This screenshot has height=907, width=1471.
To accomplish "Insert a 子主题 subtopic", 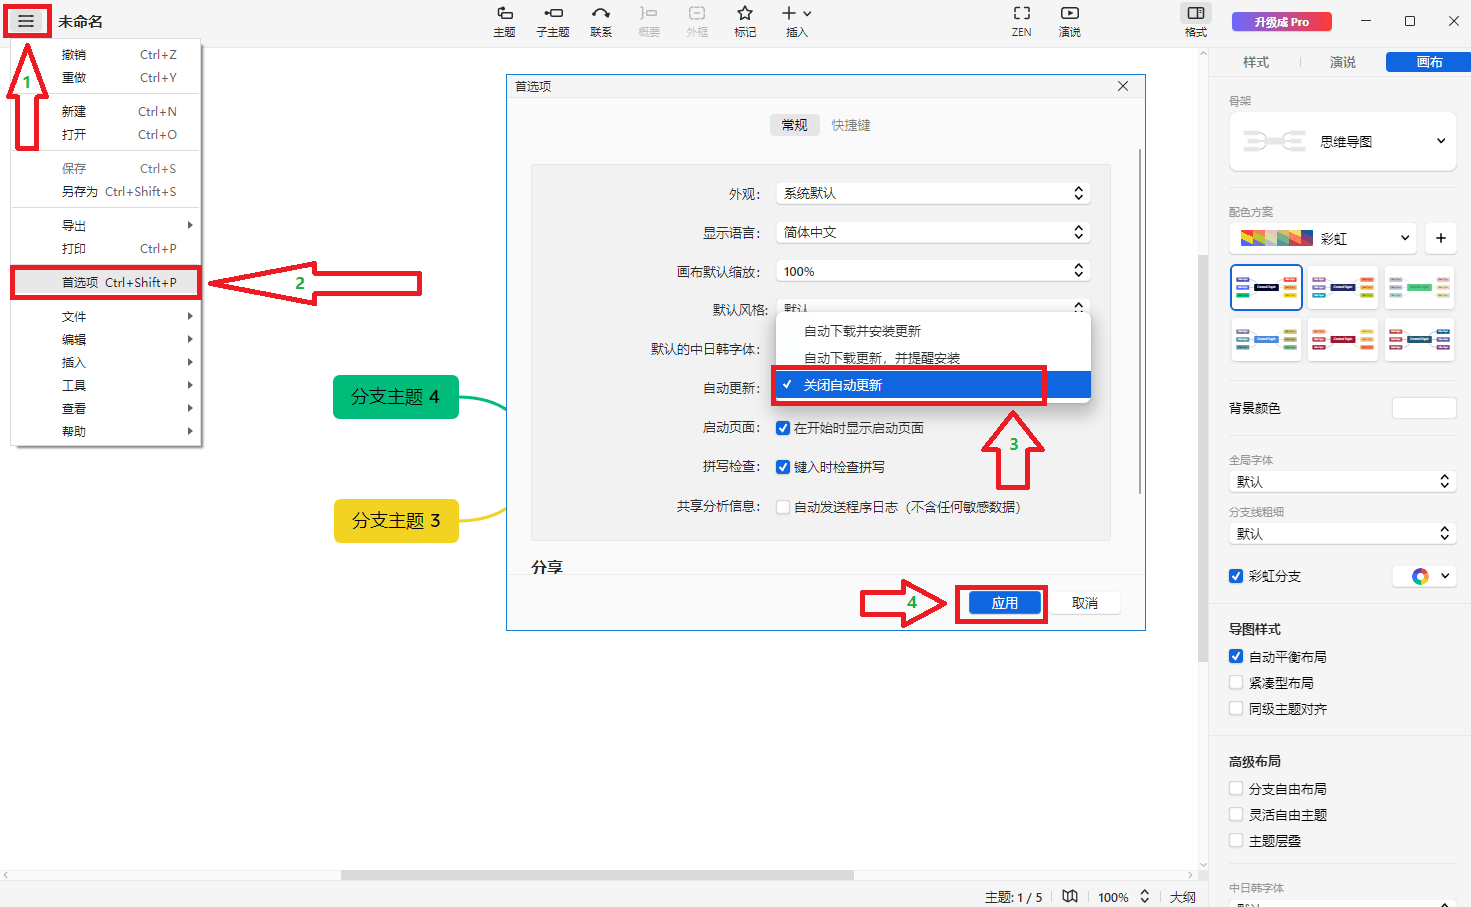I will pos(553,21).
